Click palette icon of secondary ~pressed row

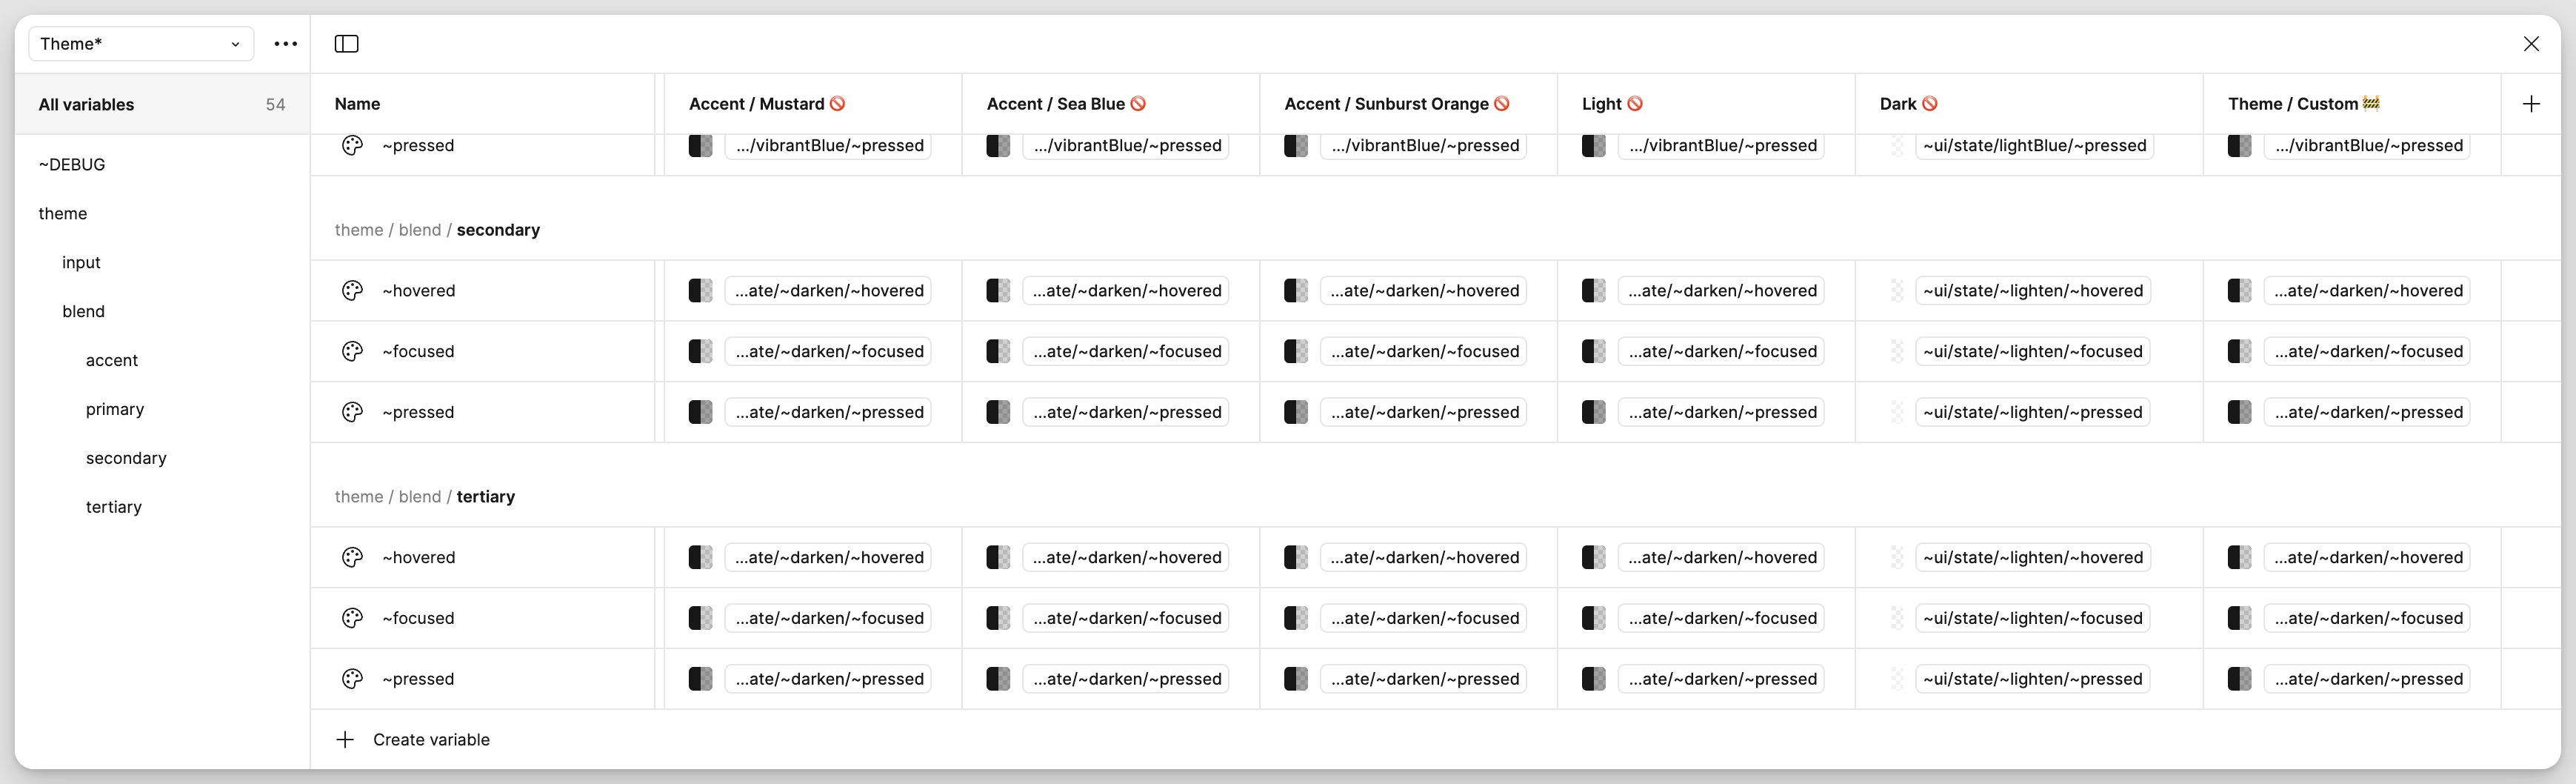click(x=352, y=412)
